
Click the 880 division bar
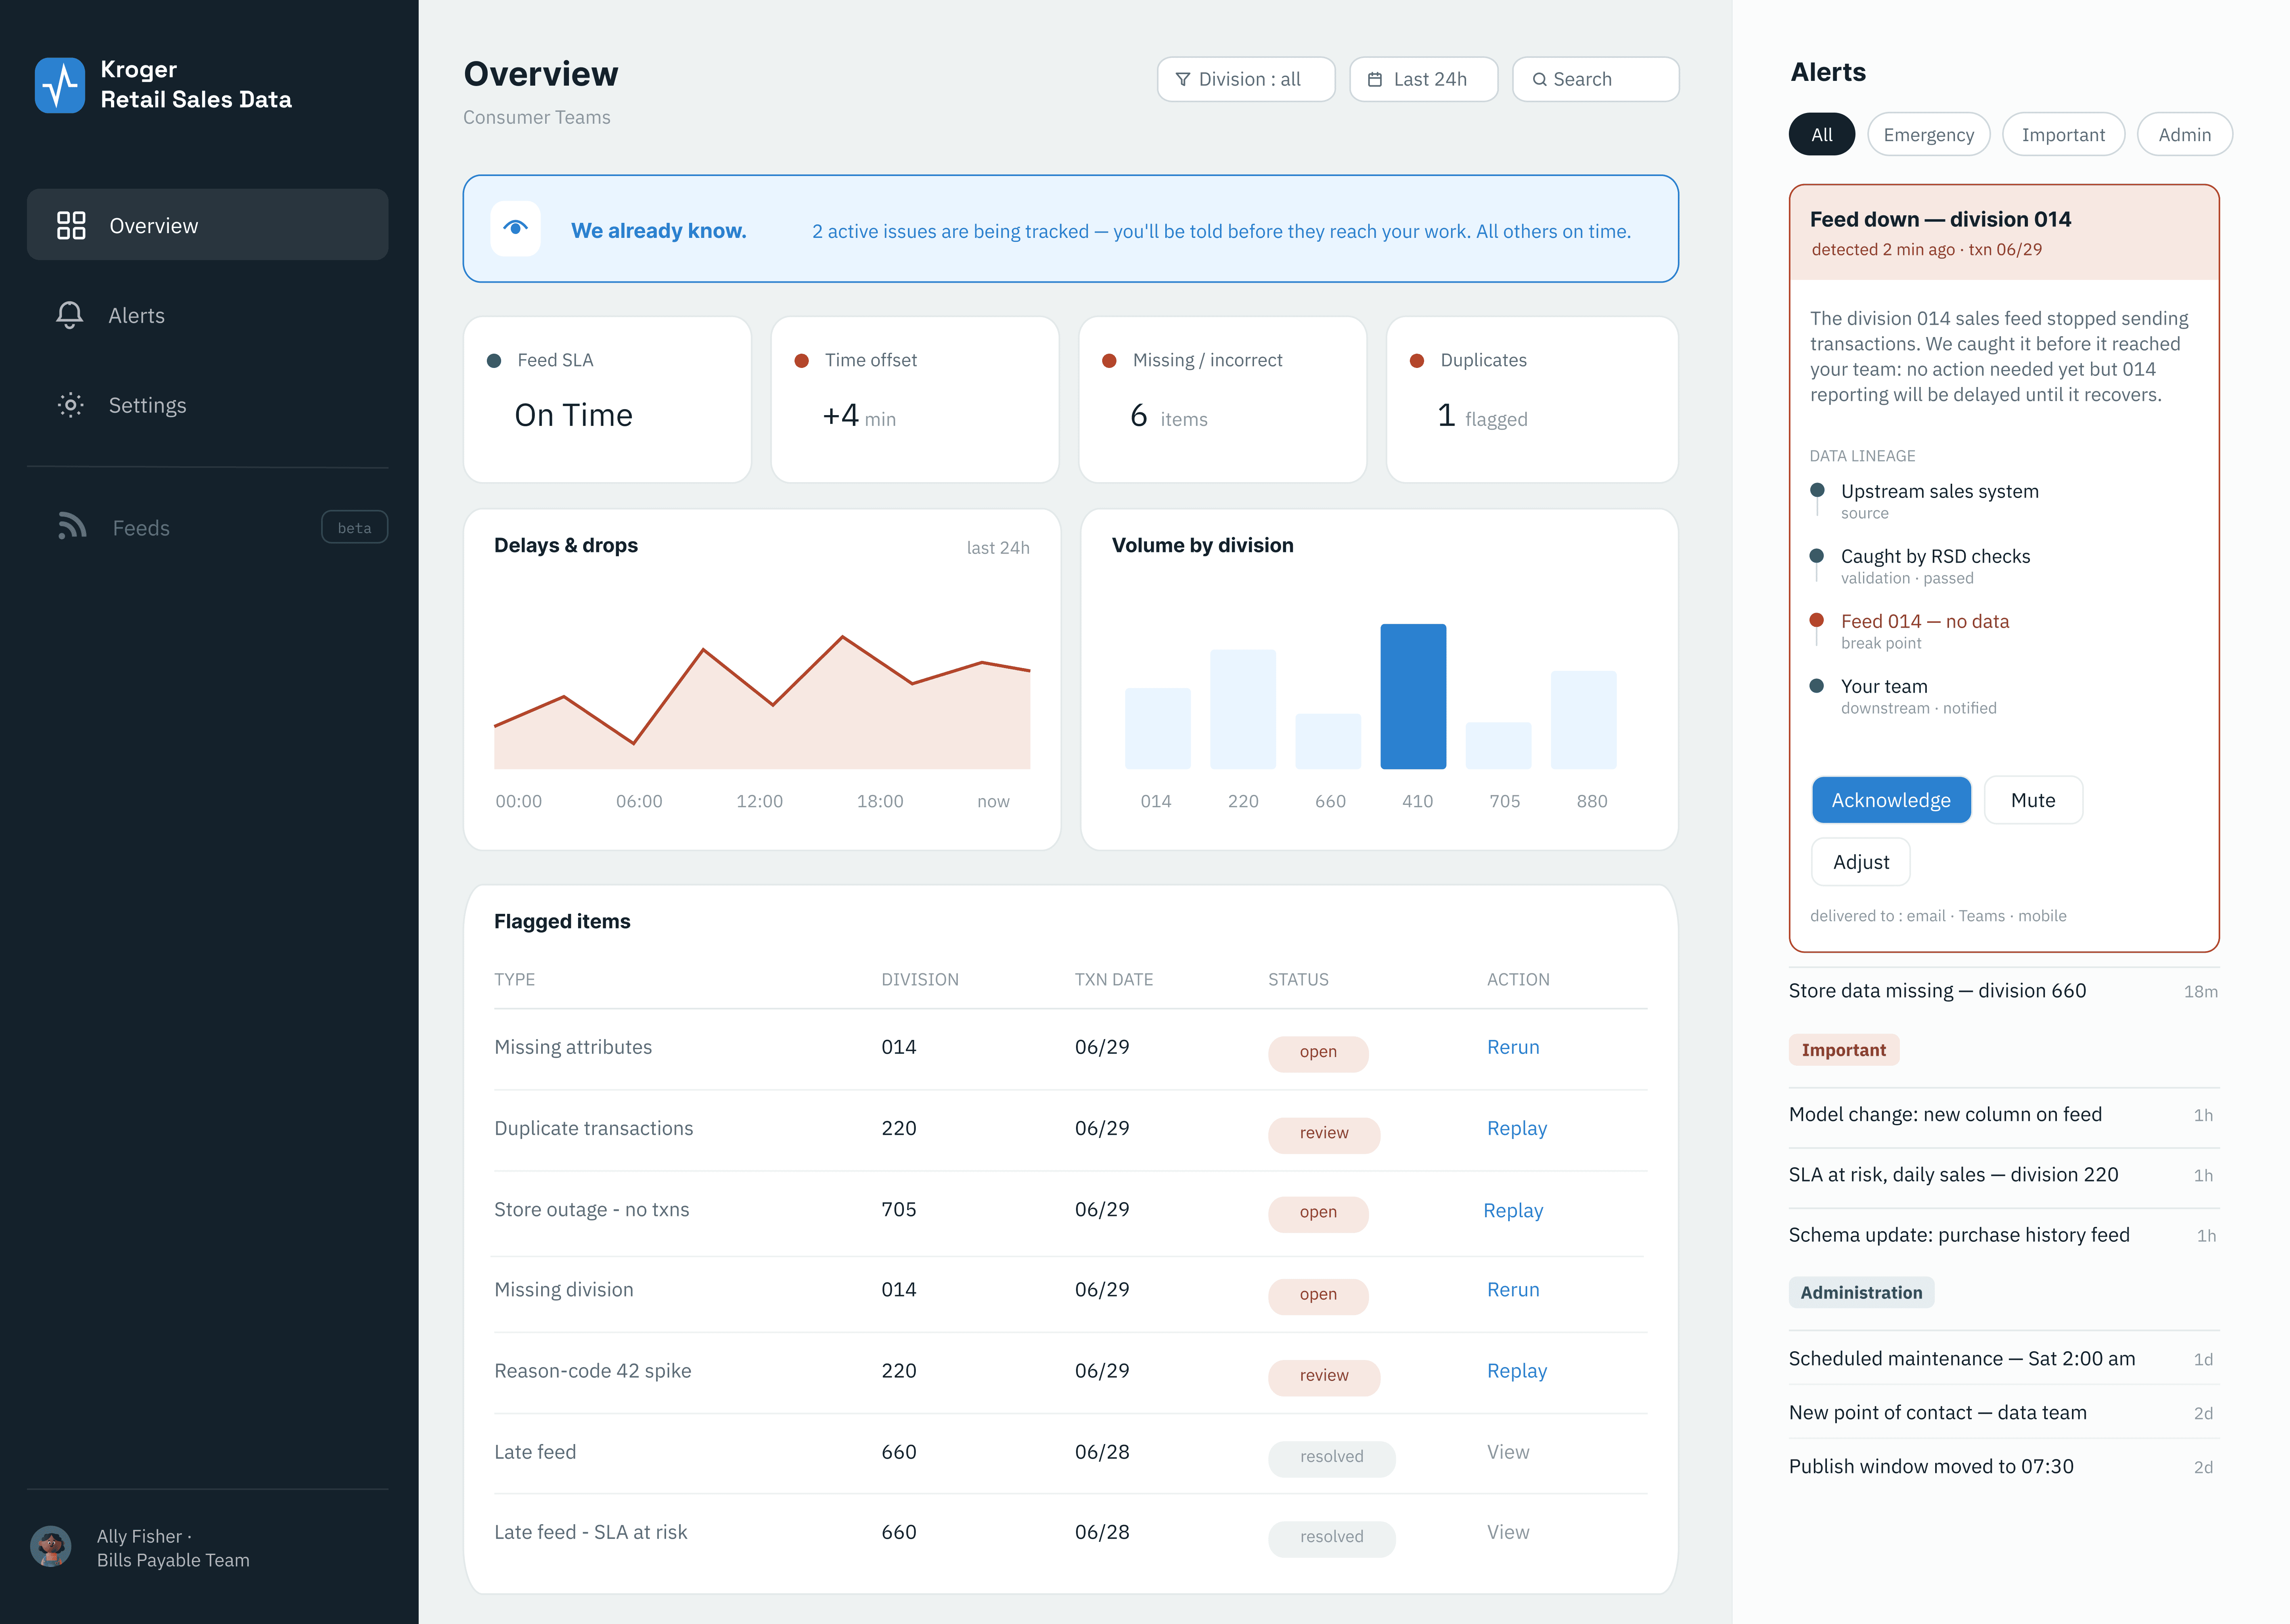pos(1583,720)
